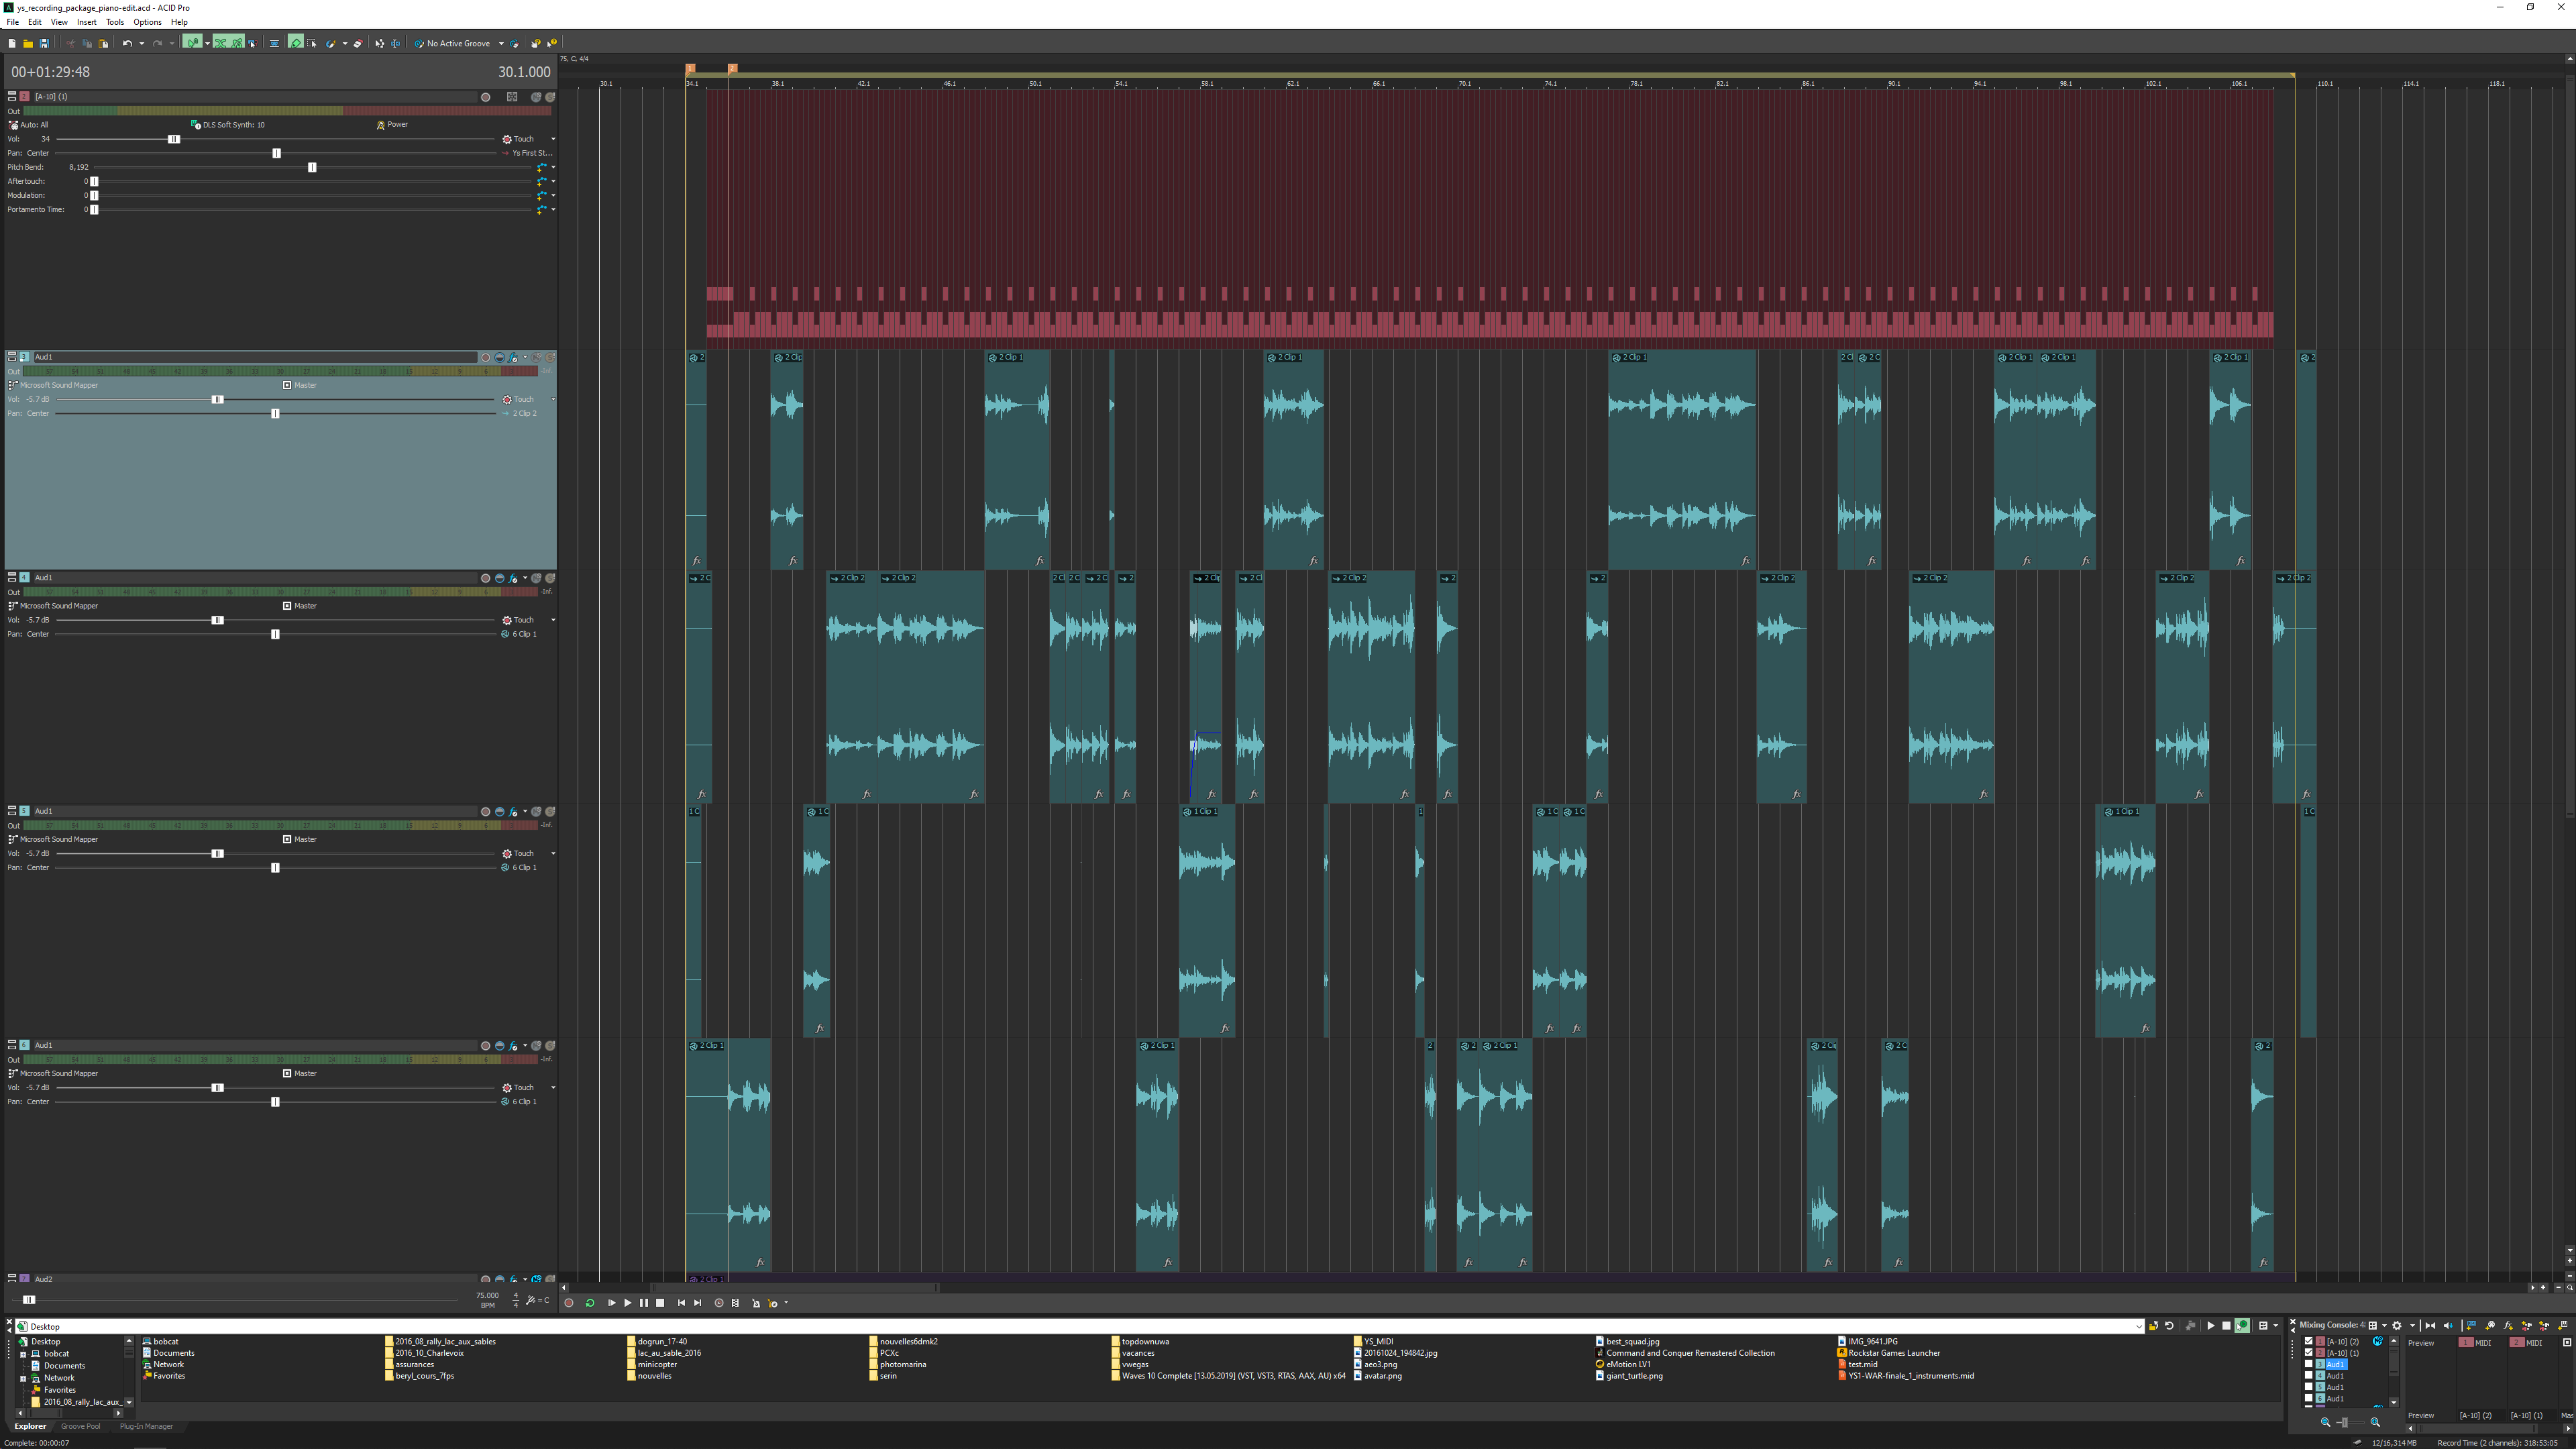
Task: Solo the [A-10] (1) MIDI track
Action: click(550, 97)
